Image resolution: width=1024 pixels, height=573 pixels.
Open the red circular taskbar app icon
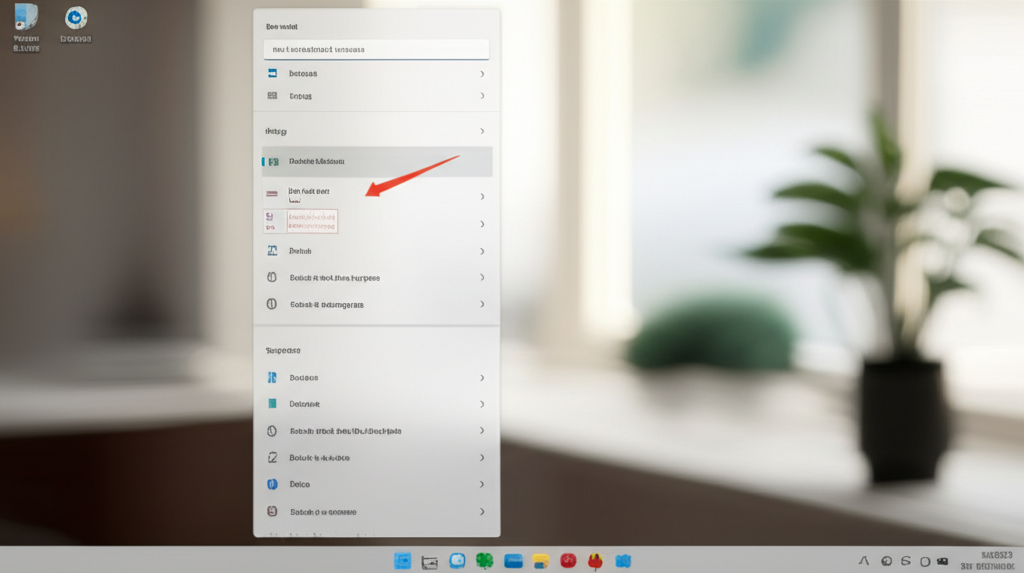point(568,561)
